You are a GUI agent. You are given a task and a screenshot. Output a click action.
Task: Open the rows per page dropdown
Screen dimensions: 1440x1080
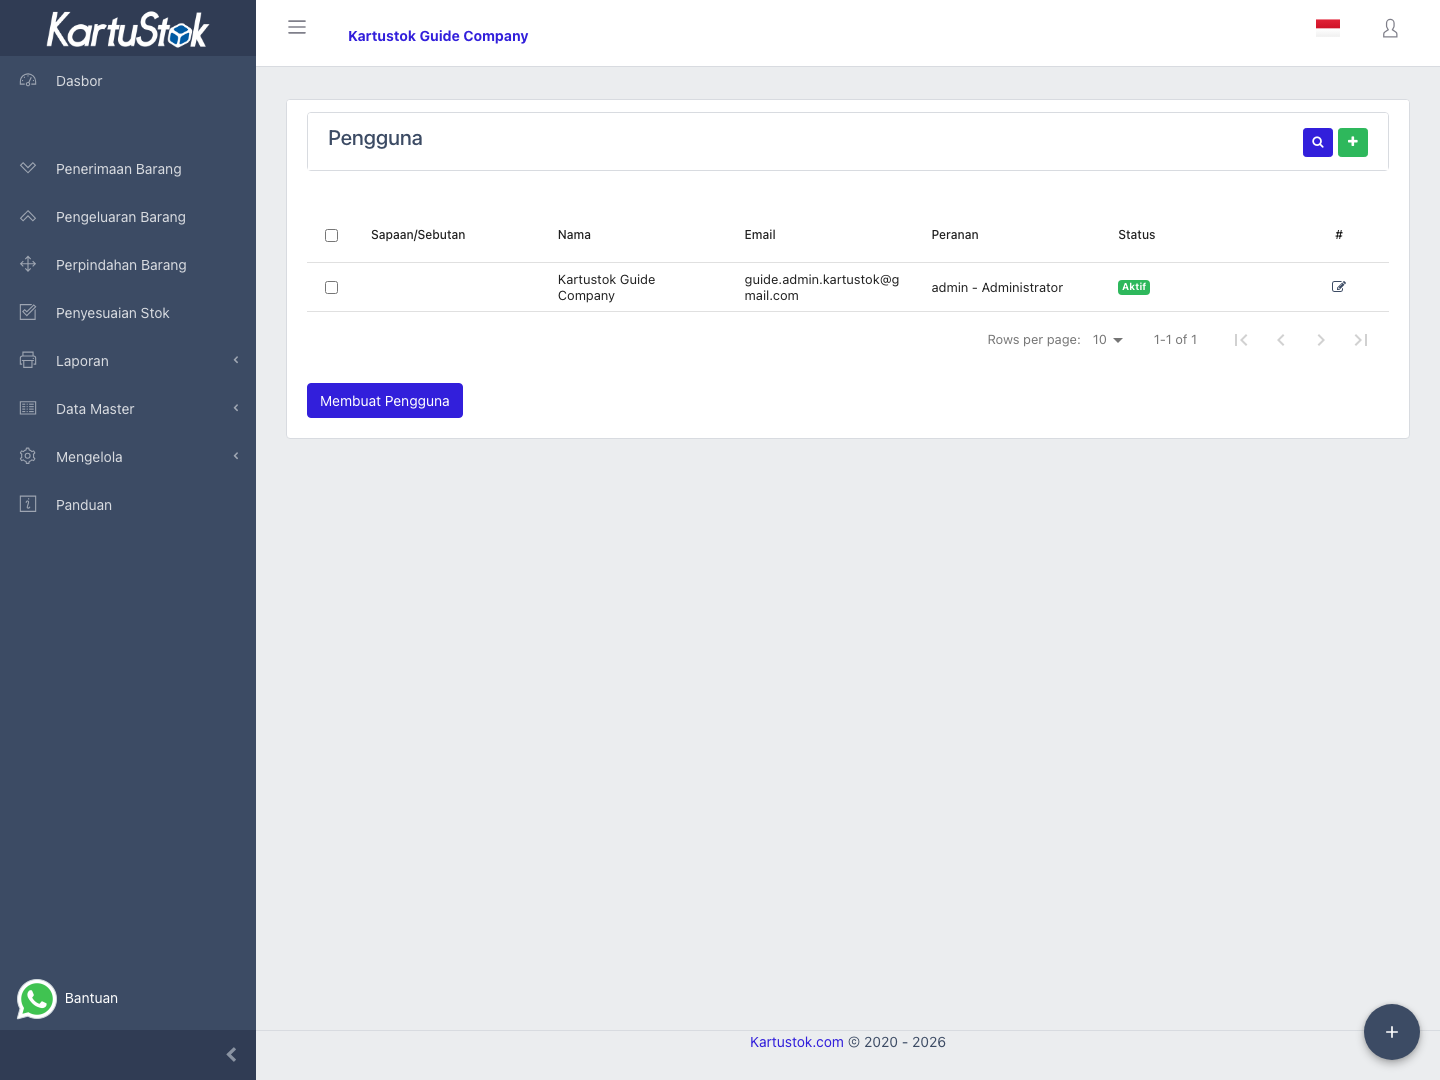tap(1108, 340)
